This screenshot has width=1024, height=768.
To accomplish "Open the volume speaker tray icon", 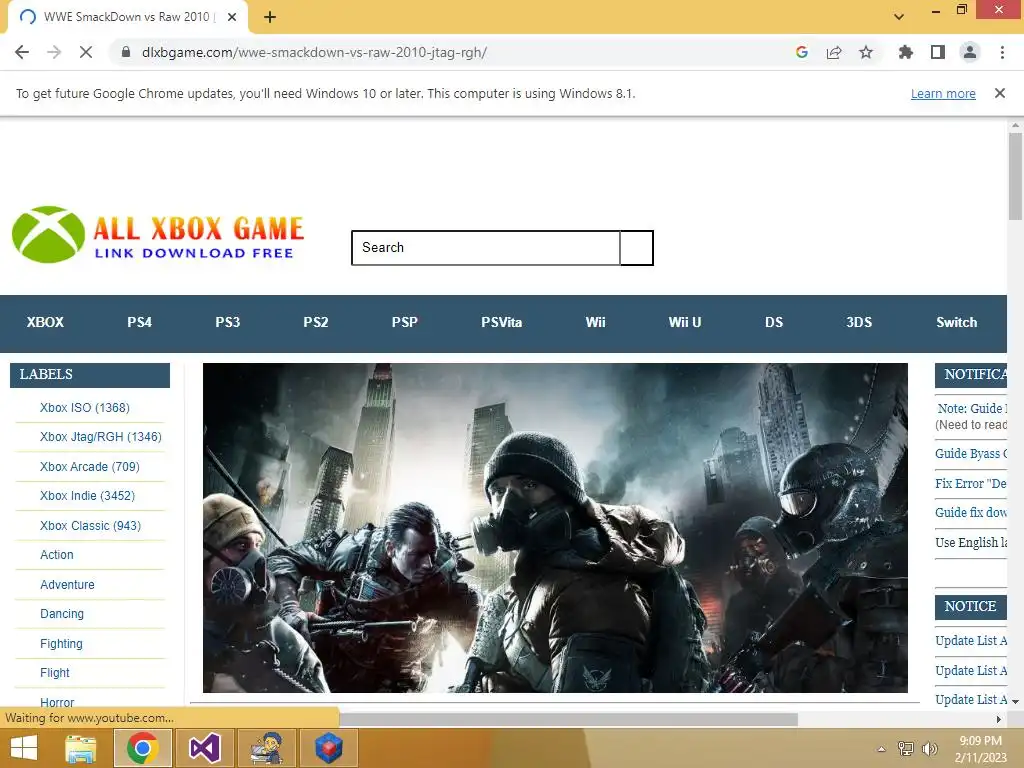I will 930,749.
